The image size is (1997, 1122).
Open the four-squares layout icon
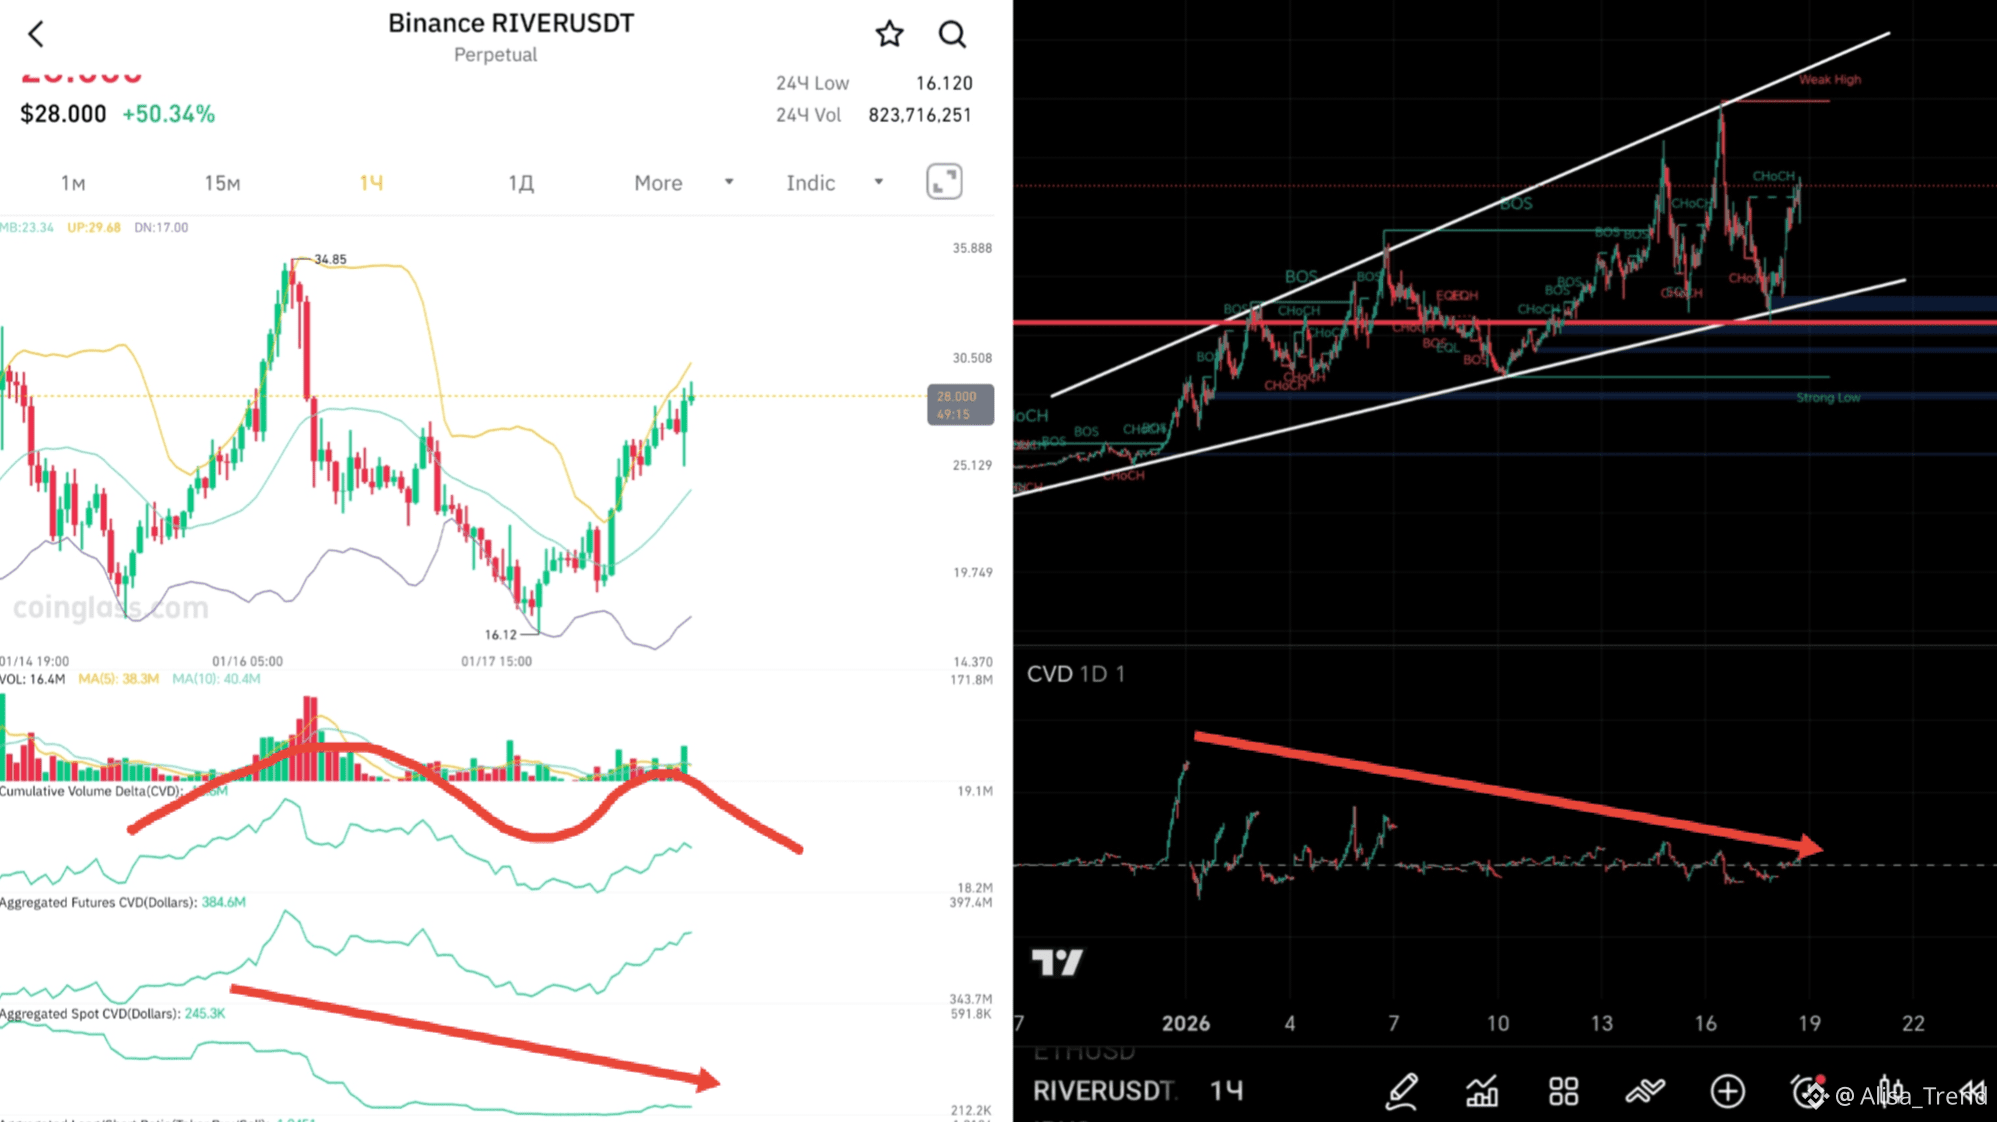pyautogui.click(x=1563, y=1091)
